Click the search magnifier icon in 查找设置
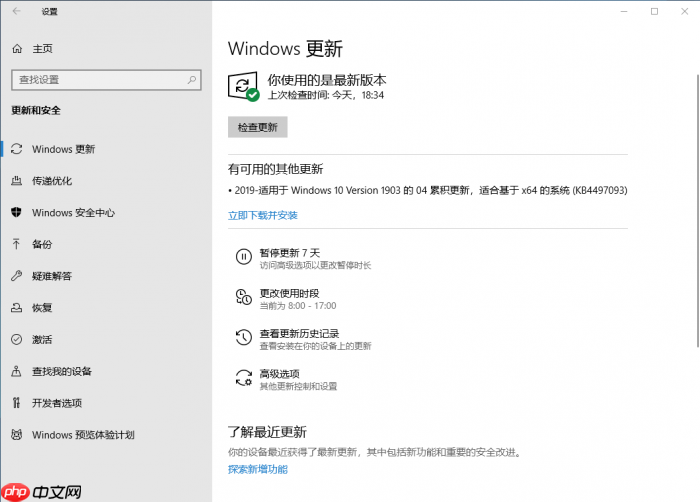 click(192, 80)
